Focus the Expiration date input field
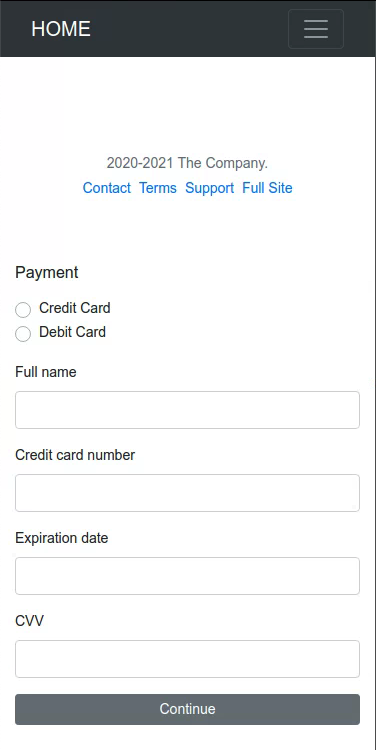The width and height of the screenshot is (376, 750). (x=188, y=576)
